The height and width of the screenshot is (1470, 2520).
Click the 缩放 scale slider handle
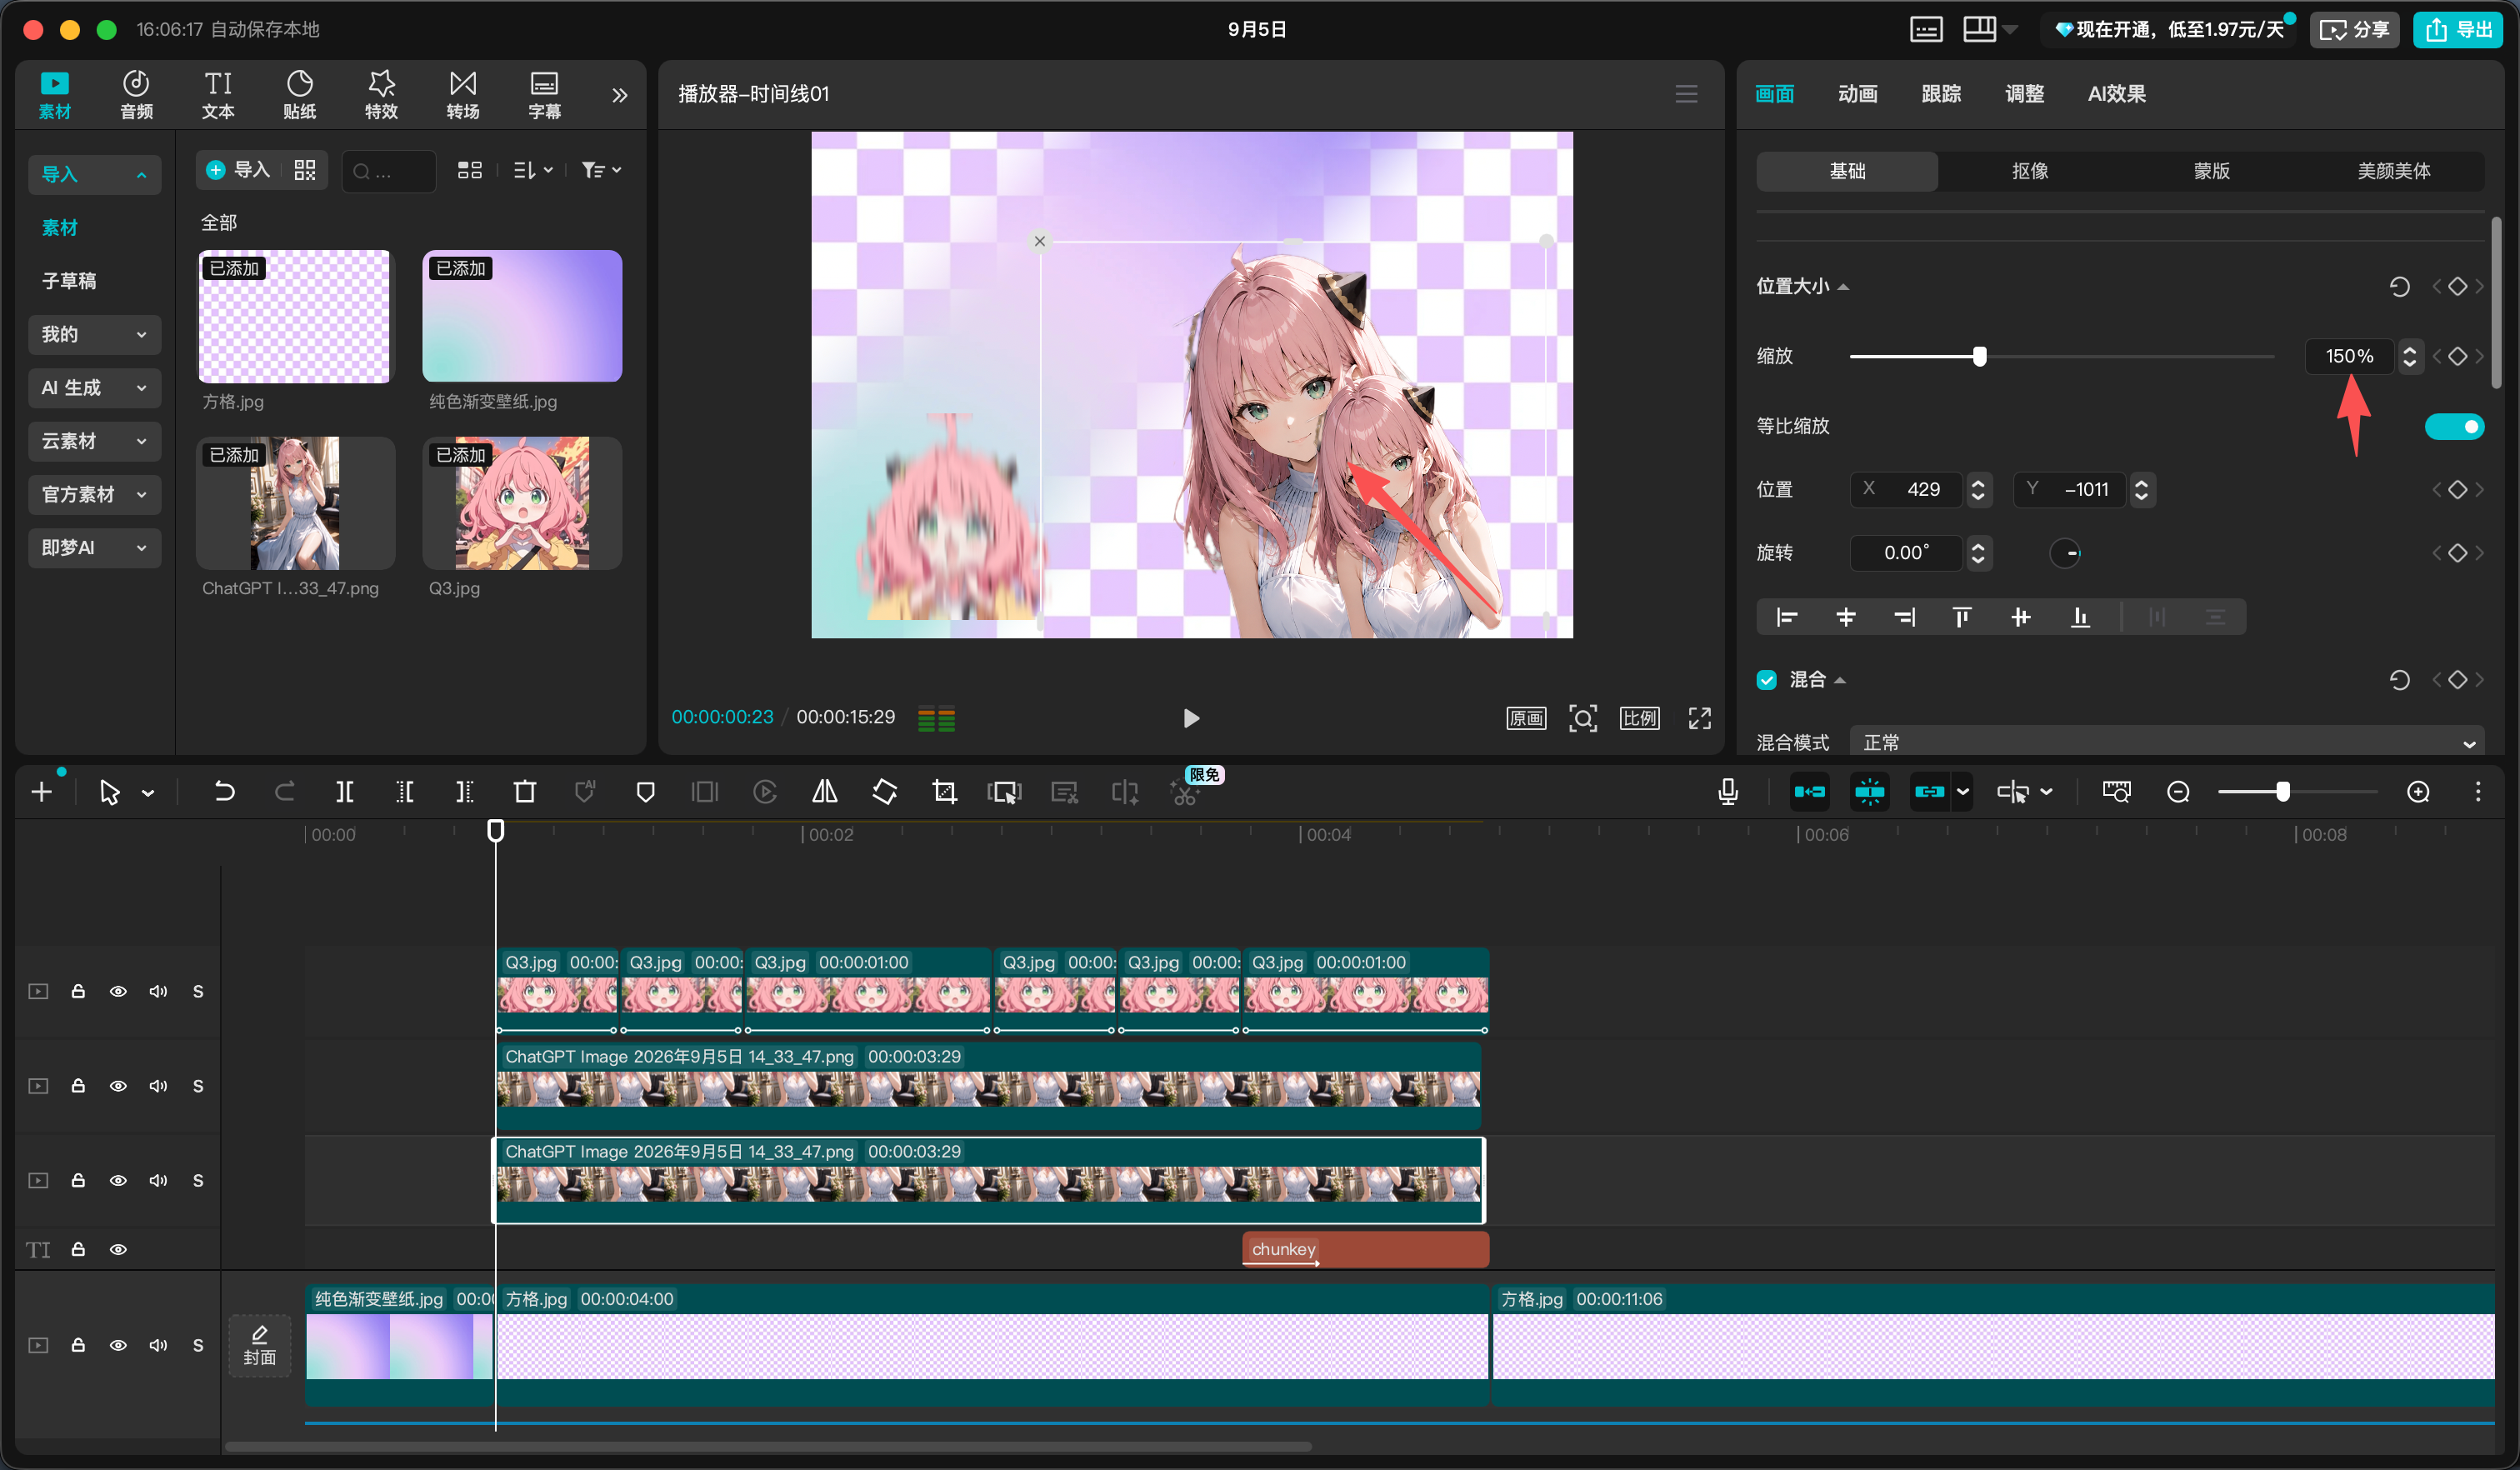[1979, 356]
